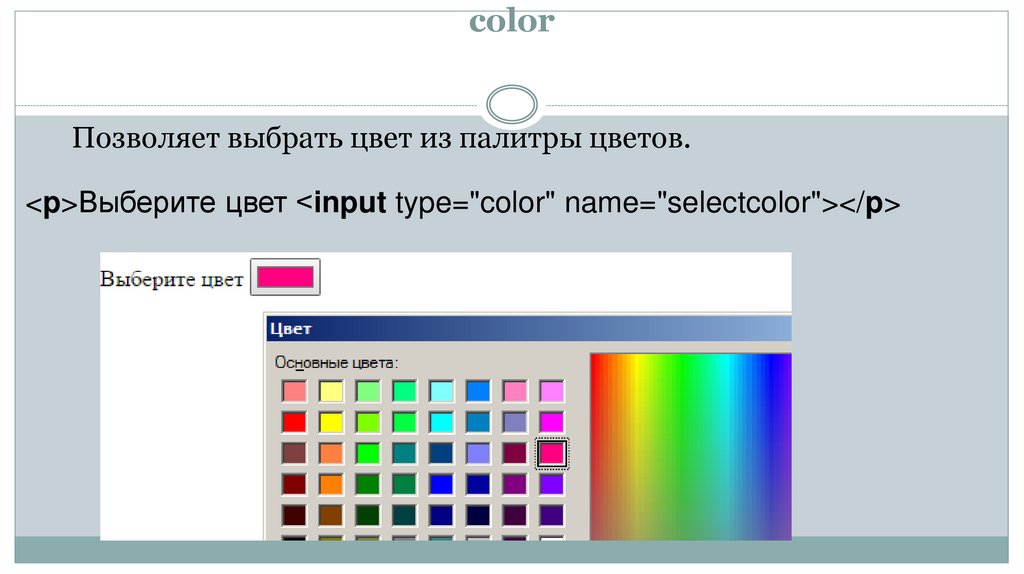
Task: Select the highlighted hot pink swatch
Action: (x=552, y=454)
